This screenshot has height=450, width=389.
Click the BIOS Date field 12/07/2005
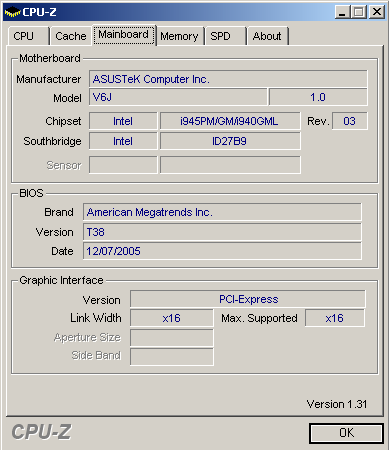click(x=222, y=251)
